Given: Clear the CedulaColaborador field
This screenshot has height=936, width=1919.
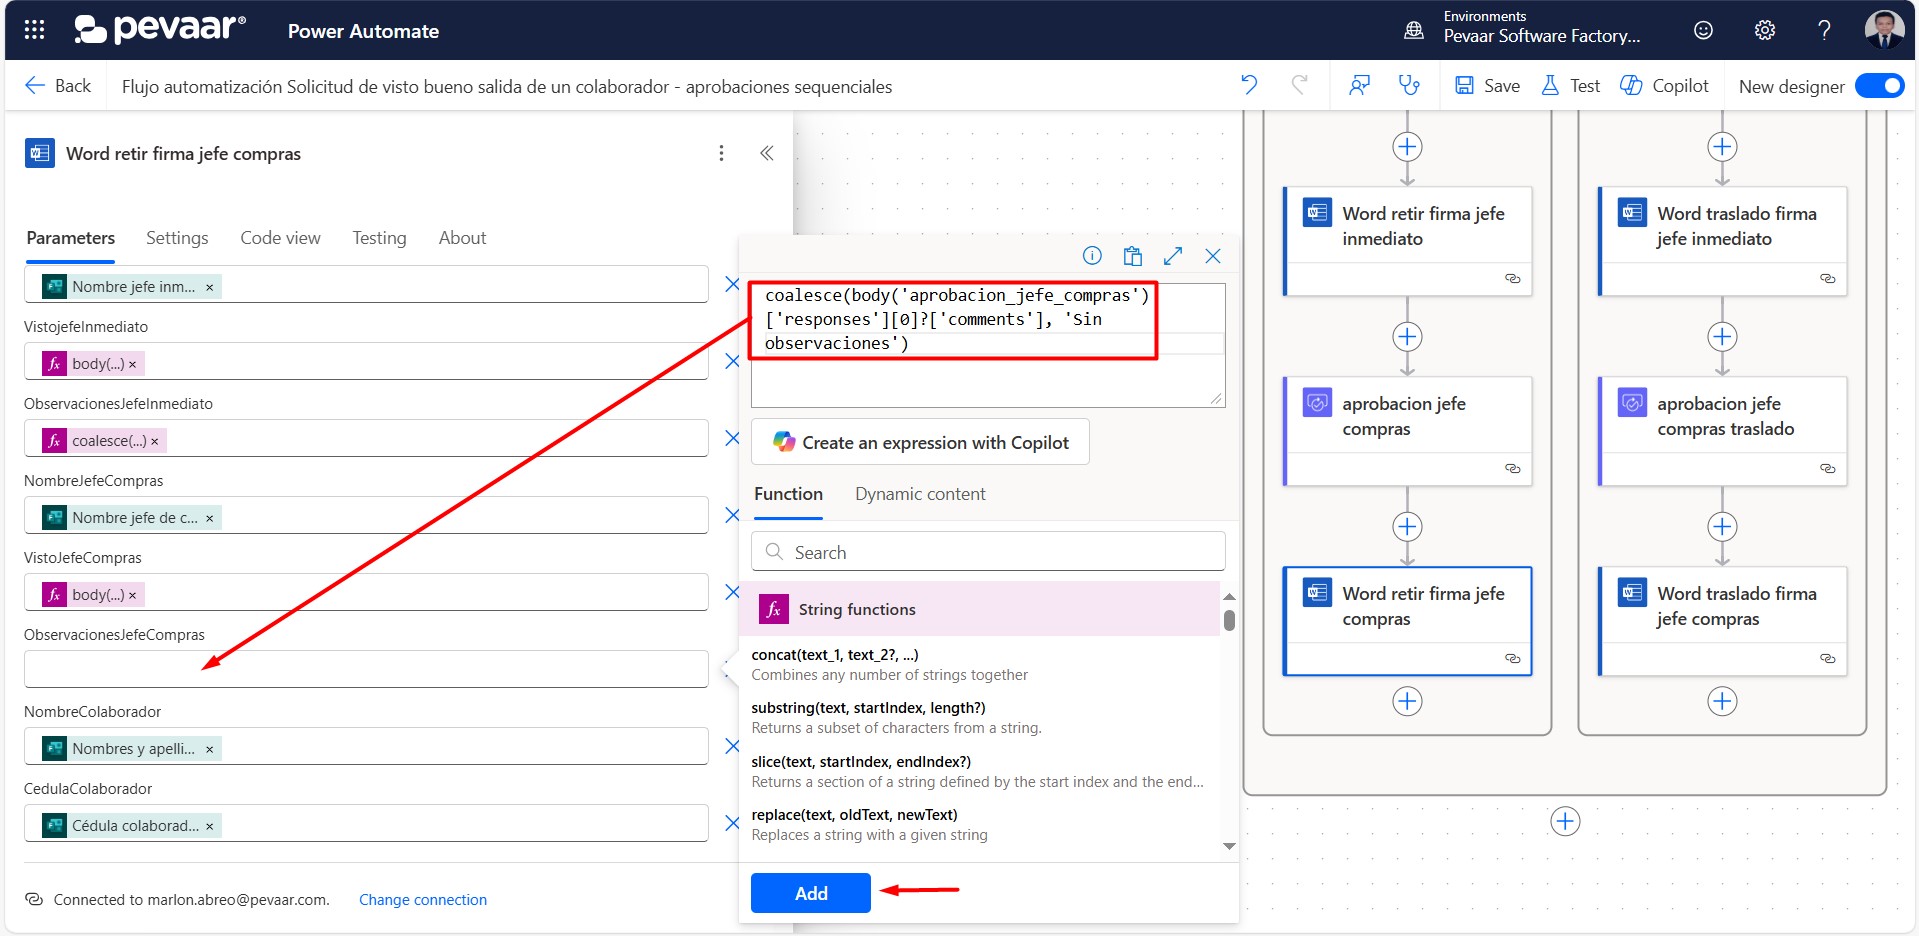Looking at the screenshot, I should click(732, 823).
